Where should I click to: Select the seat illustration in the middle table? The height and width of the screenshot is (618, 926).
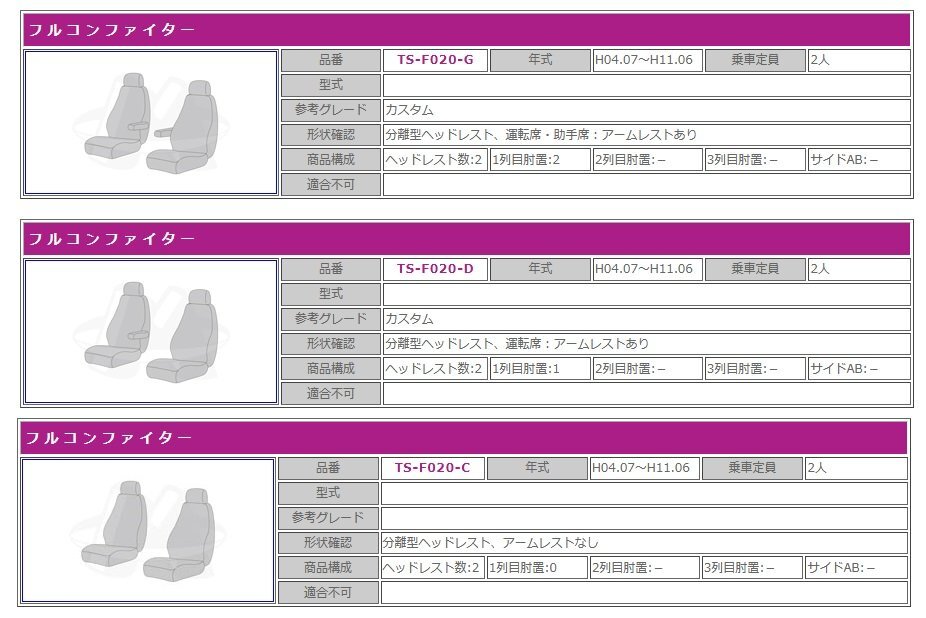tap(150, 330)
